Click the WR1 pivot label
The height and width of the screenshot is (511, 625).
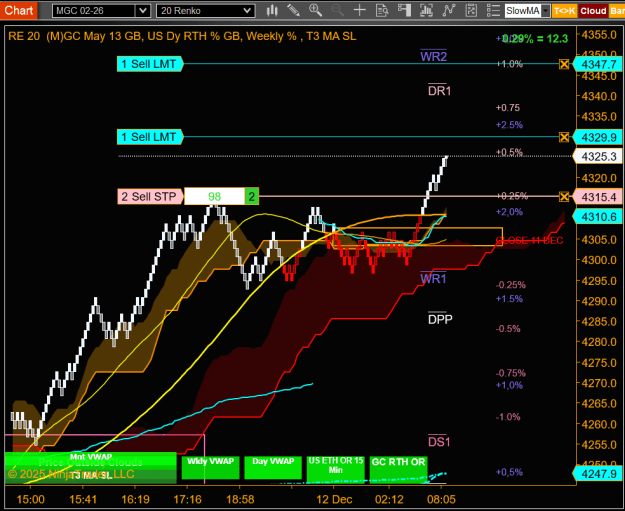434,278
